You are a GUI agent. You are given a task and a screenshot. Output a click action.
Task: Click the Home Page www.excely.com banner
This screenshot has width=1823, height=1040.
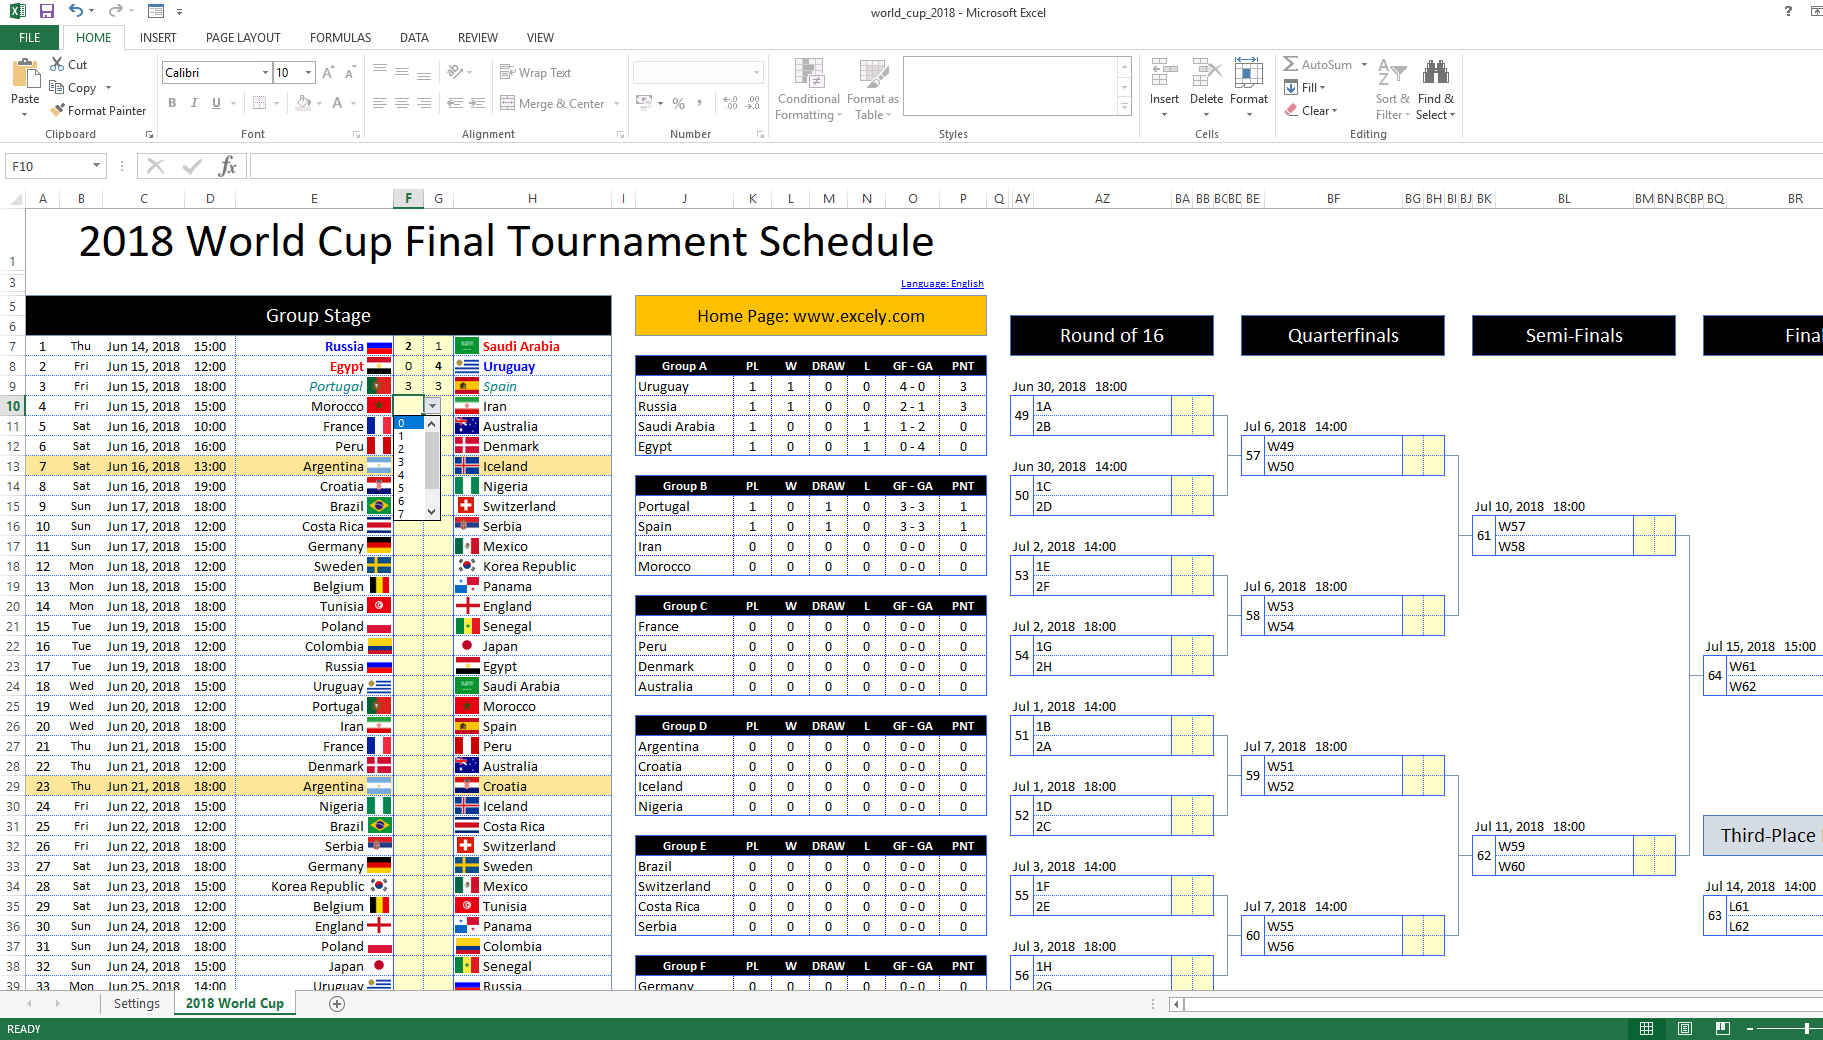810,316
